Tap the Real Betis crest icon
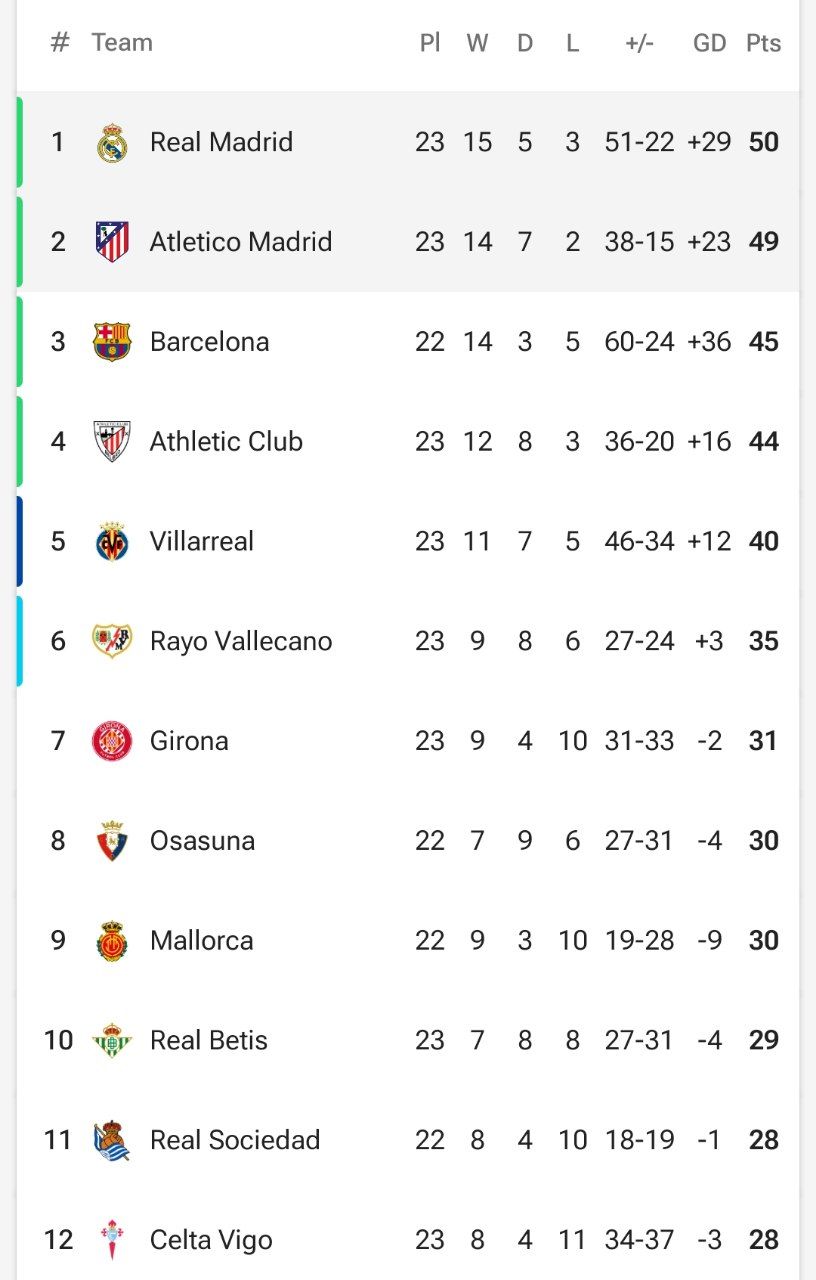The height and width of the screenshot is (1280, 816). [112, 1041]
